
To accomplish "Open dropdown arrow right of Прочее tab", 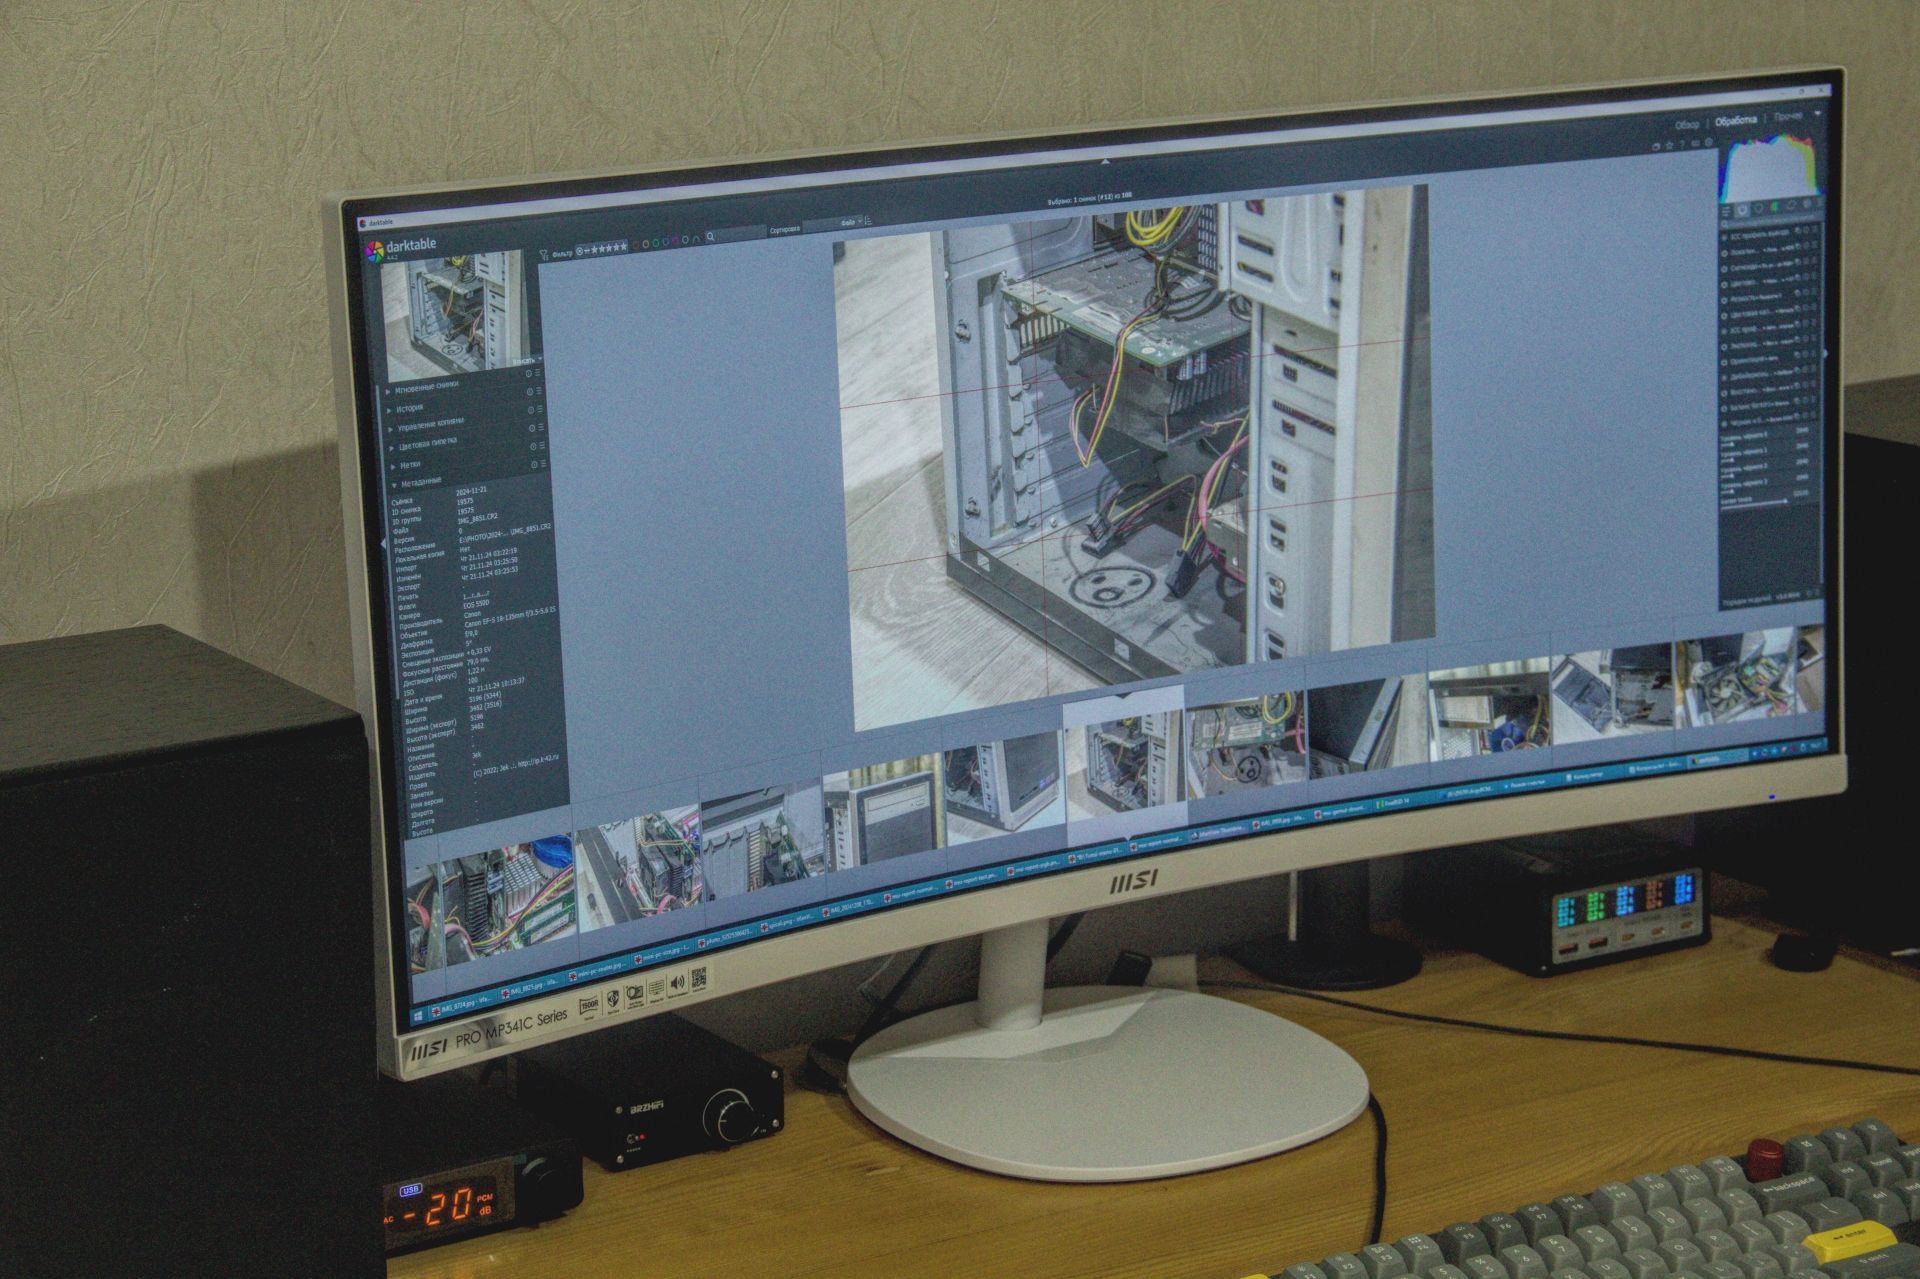I will pos(1818,113).
